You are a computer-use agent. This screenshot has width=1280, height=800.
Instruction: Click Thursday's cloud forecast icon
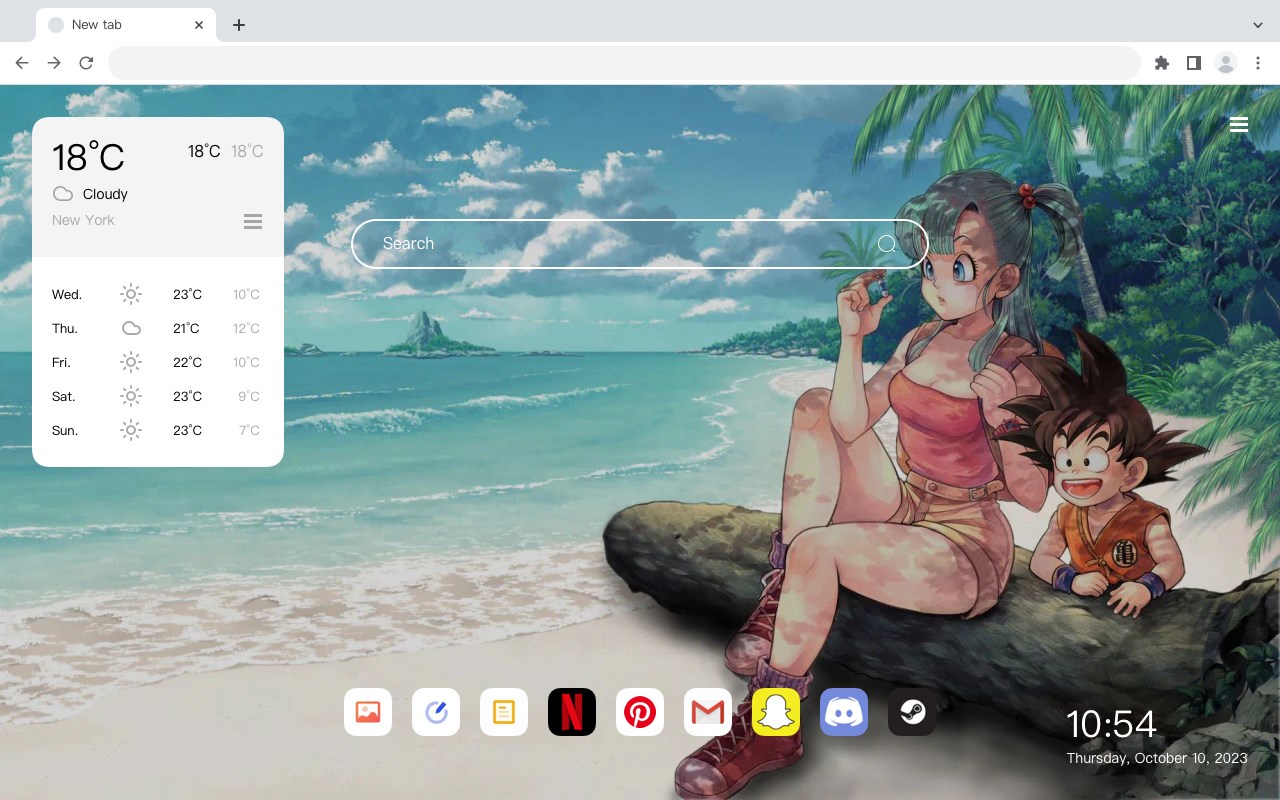coord(131,328)
